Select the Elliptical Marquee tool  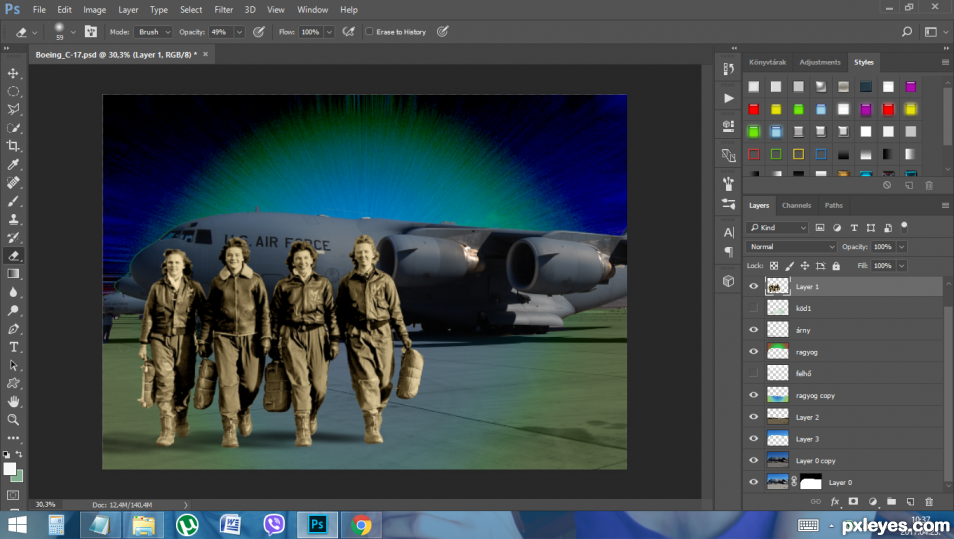(13, 91)
